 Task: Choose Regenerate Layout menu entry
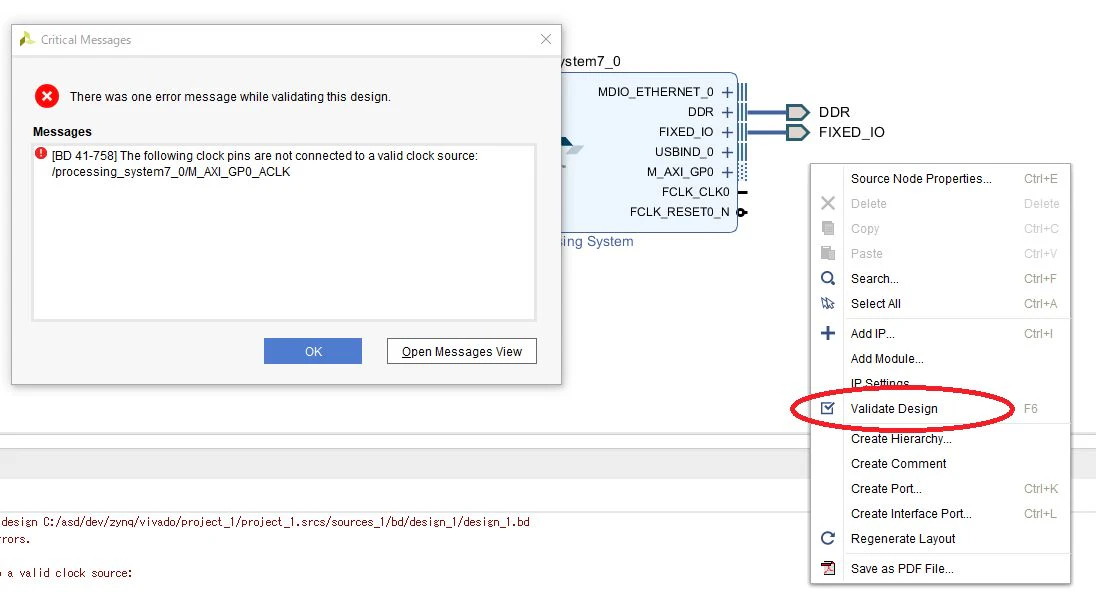pyautogui.click(x=940, y=539)
